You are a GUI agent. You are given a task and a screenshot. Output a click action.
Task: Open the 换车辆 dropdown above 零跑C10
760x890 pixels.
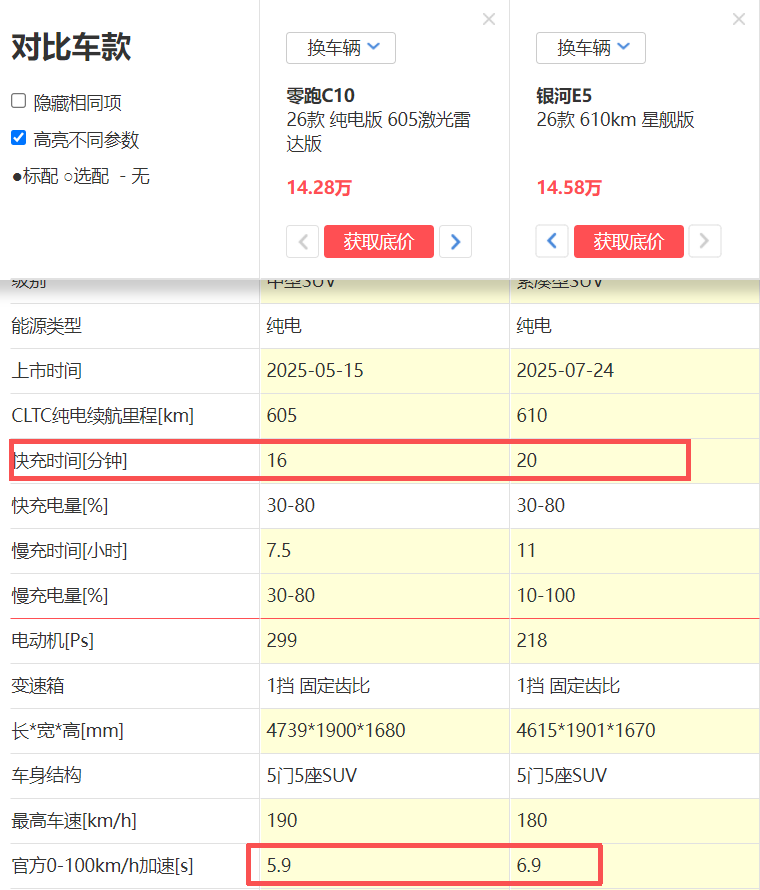tap(341, 48)
